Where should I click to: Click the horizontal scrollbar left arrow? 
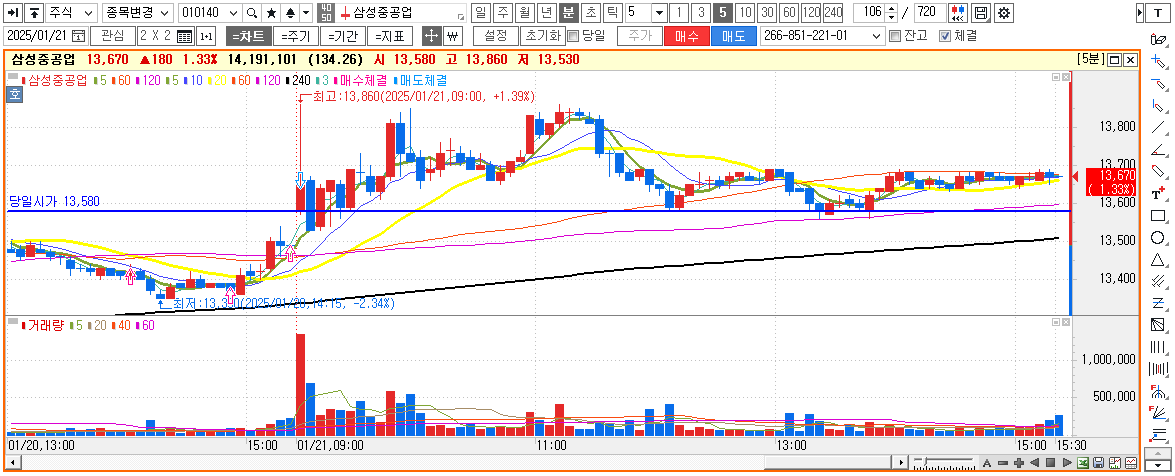[x=13, y=463]
